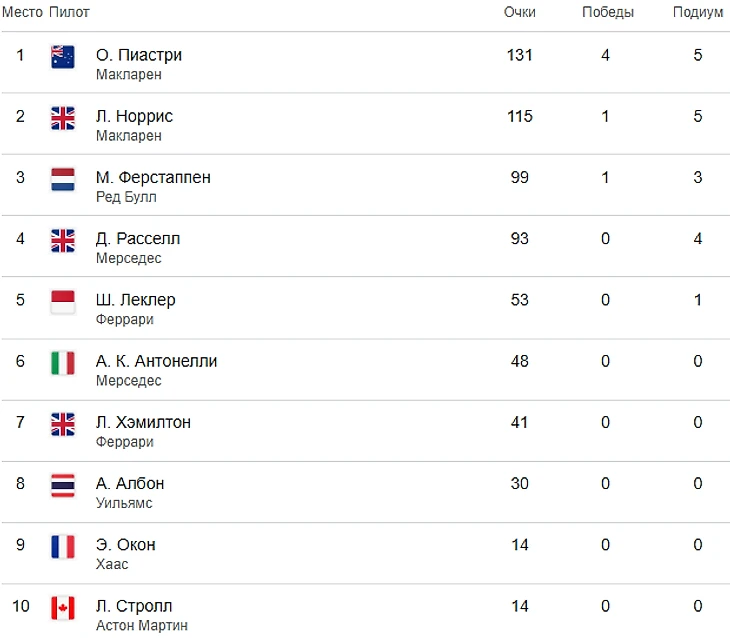This screenshot has width=730, height=638.
Task: Click the British flag next to Norris
Action: click(63, 118)
